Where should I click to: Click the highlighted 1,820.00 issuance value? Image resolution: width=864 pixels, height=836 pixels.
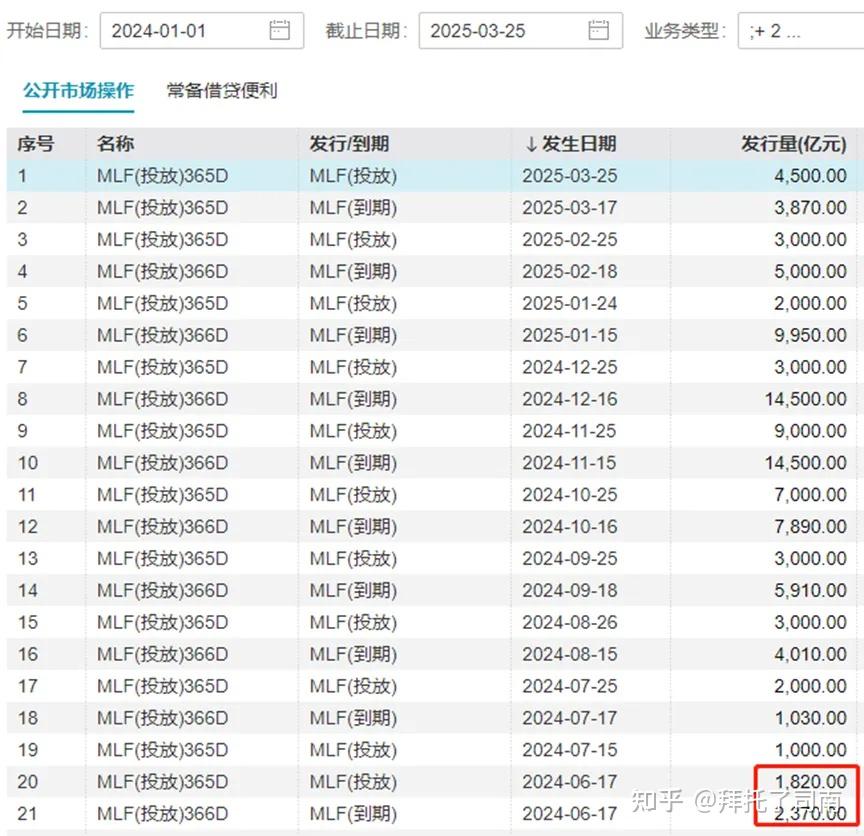(810, 782)
